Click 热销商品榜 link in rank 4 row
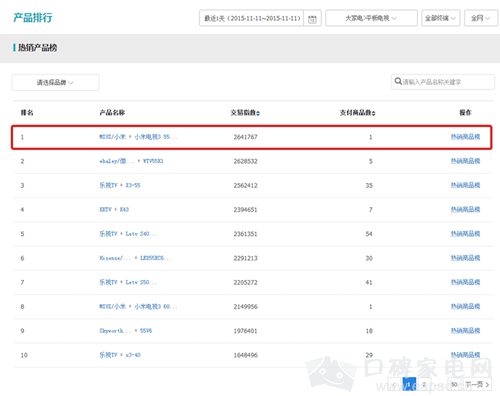The image size is (500, 396). [465, 209]
